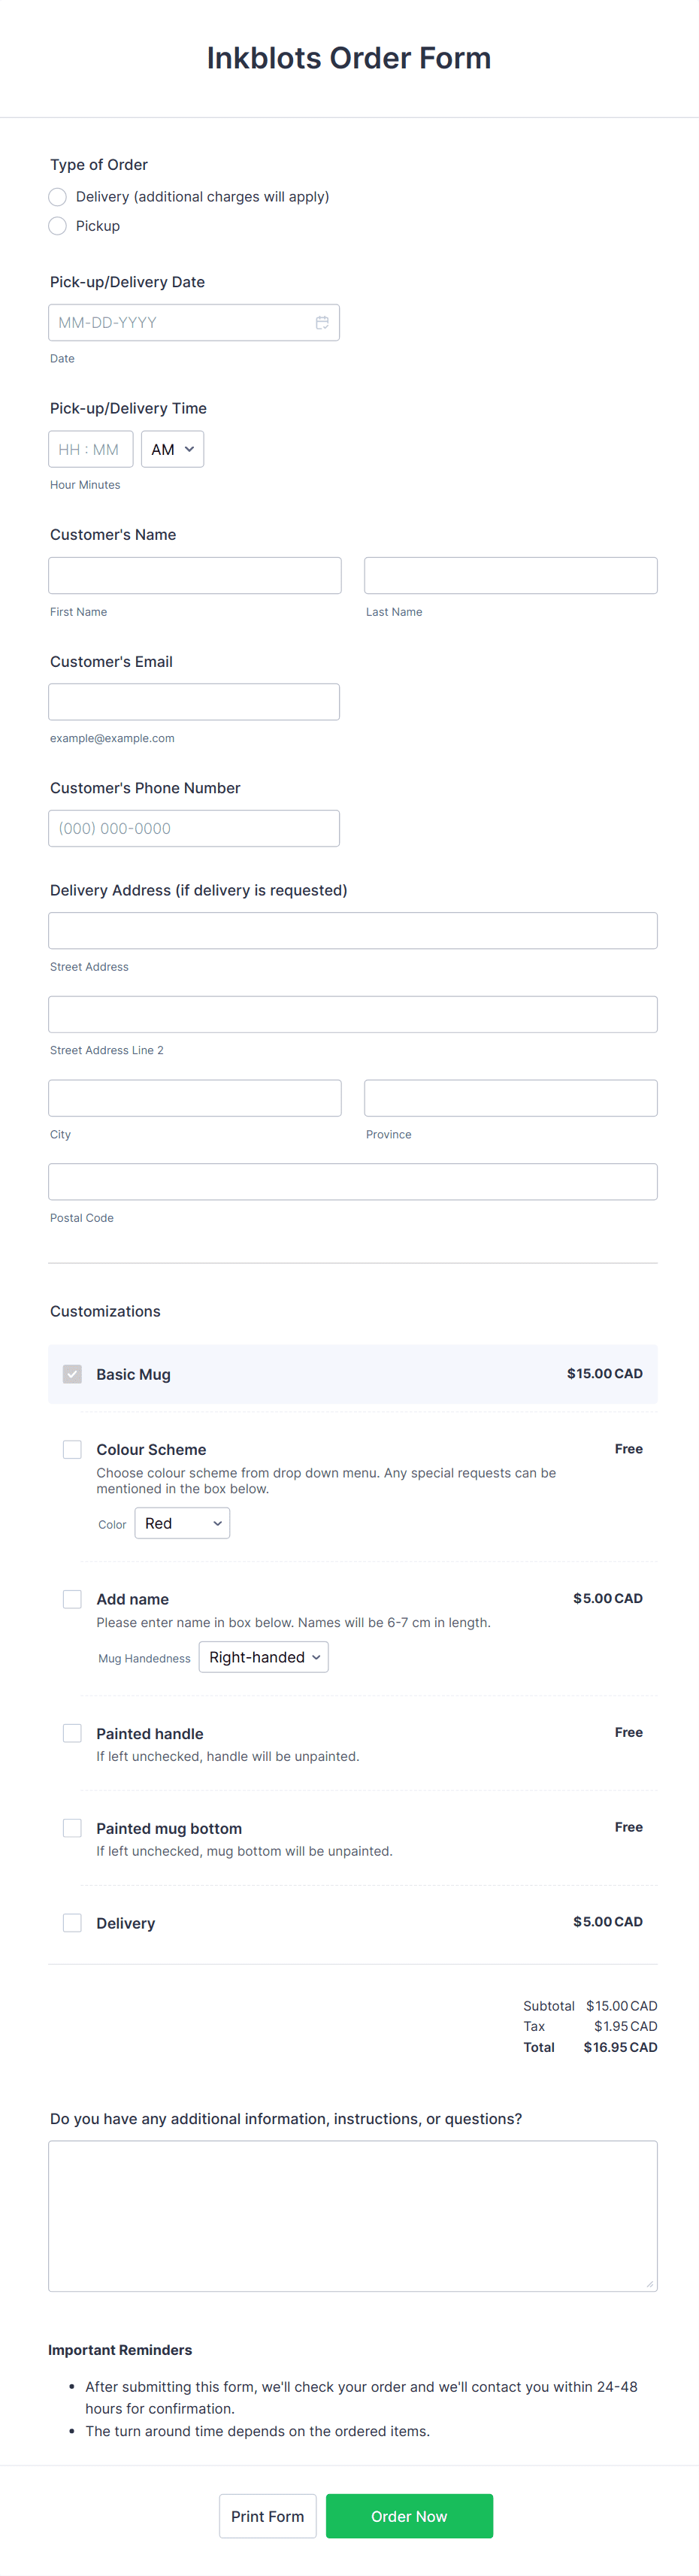This screenshot has width=699, height=2576.
Task: Focus the Customer's Phone Number field
Action: [194, 827]
